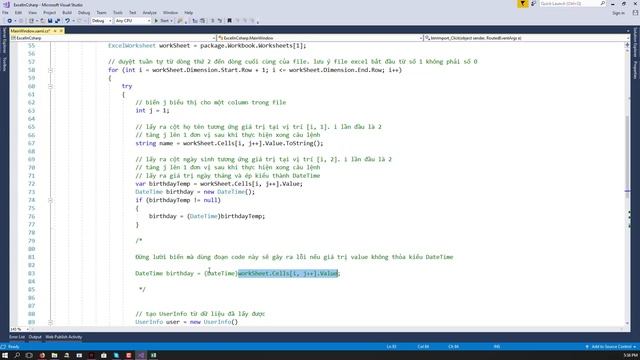This screenshot has width=640, height=360.
Task: Click Add to Source Control in status bar
Action: [611, 347]
